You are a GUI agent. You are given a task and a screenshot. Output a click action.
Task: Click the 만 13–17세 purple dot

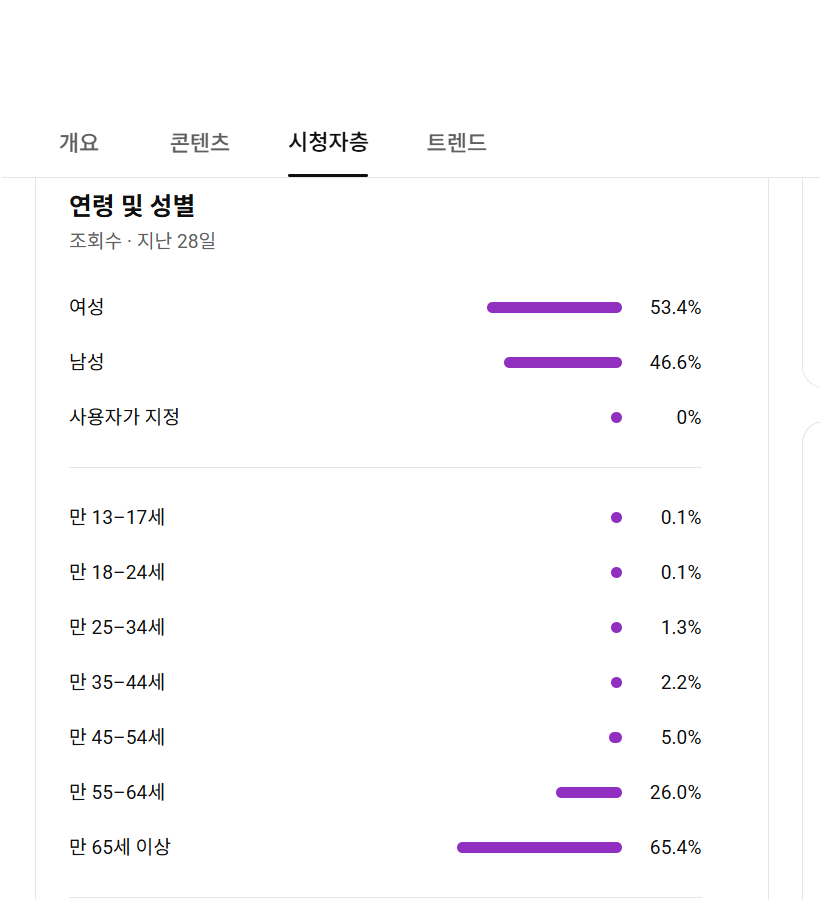(x=616, y=518)
